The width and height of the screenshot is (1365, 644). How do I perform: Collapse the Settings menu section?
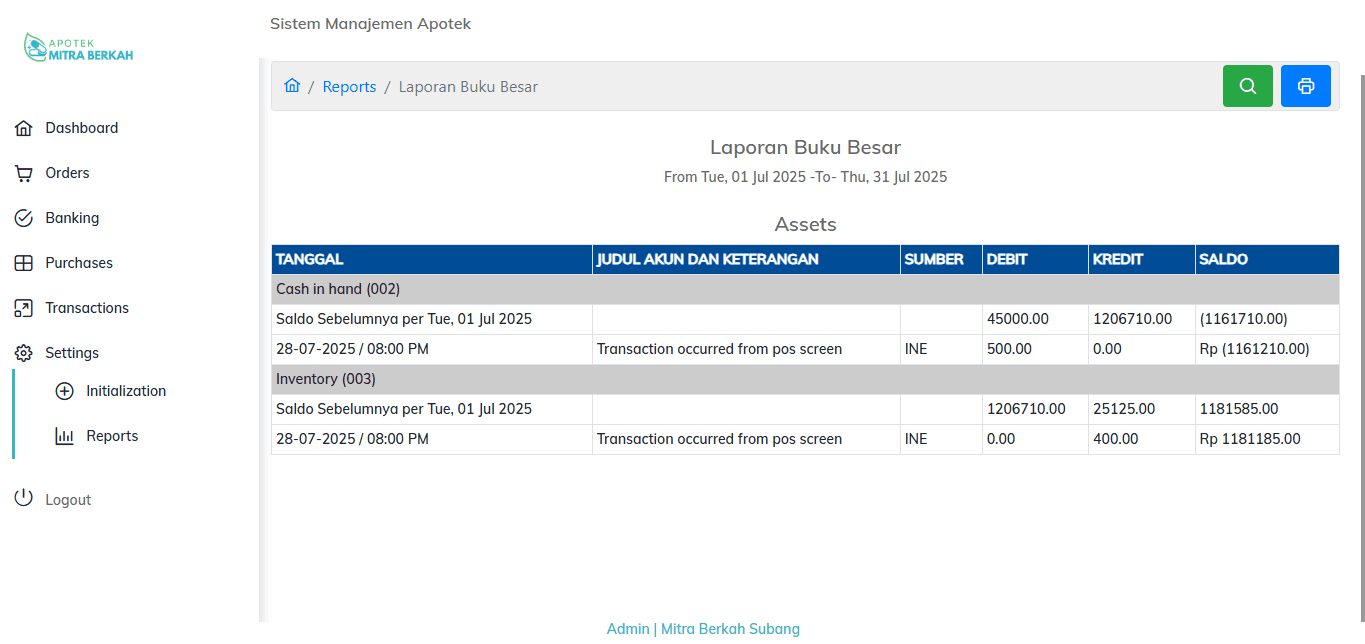click(72, 353)
